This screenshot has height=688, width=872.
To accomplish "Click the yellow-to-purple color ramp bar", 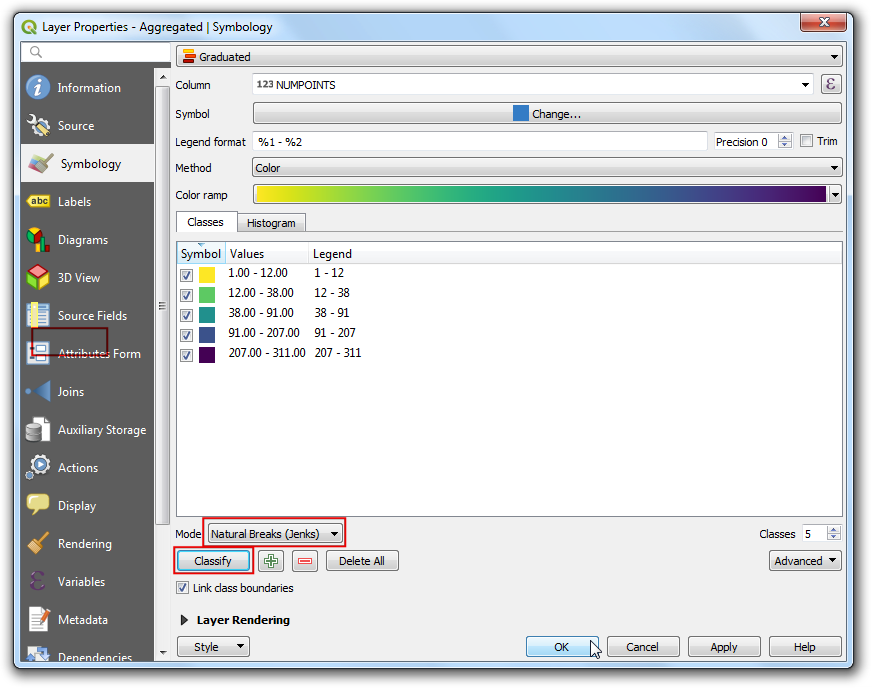I will (540, 195).
